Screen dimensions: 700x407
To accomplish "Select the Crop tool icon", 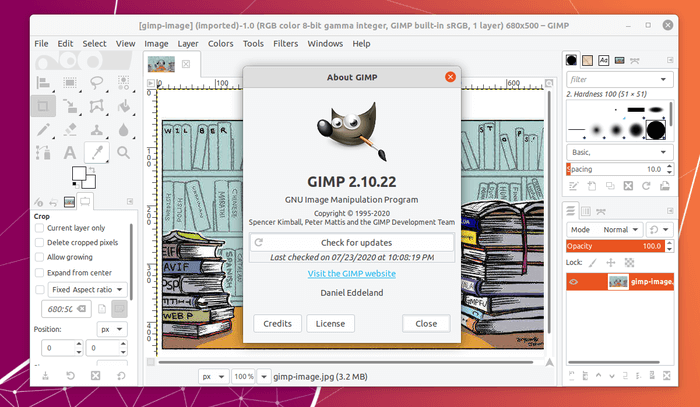I will (43, 106).
